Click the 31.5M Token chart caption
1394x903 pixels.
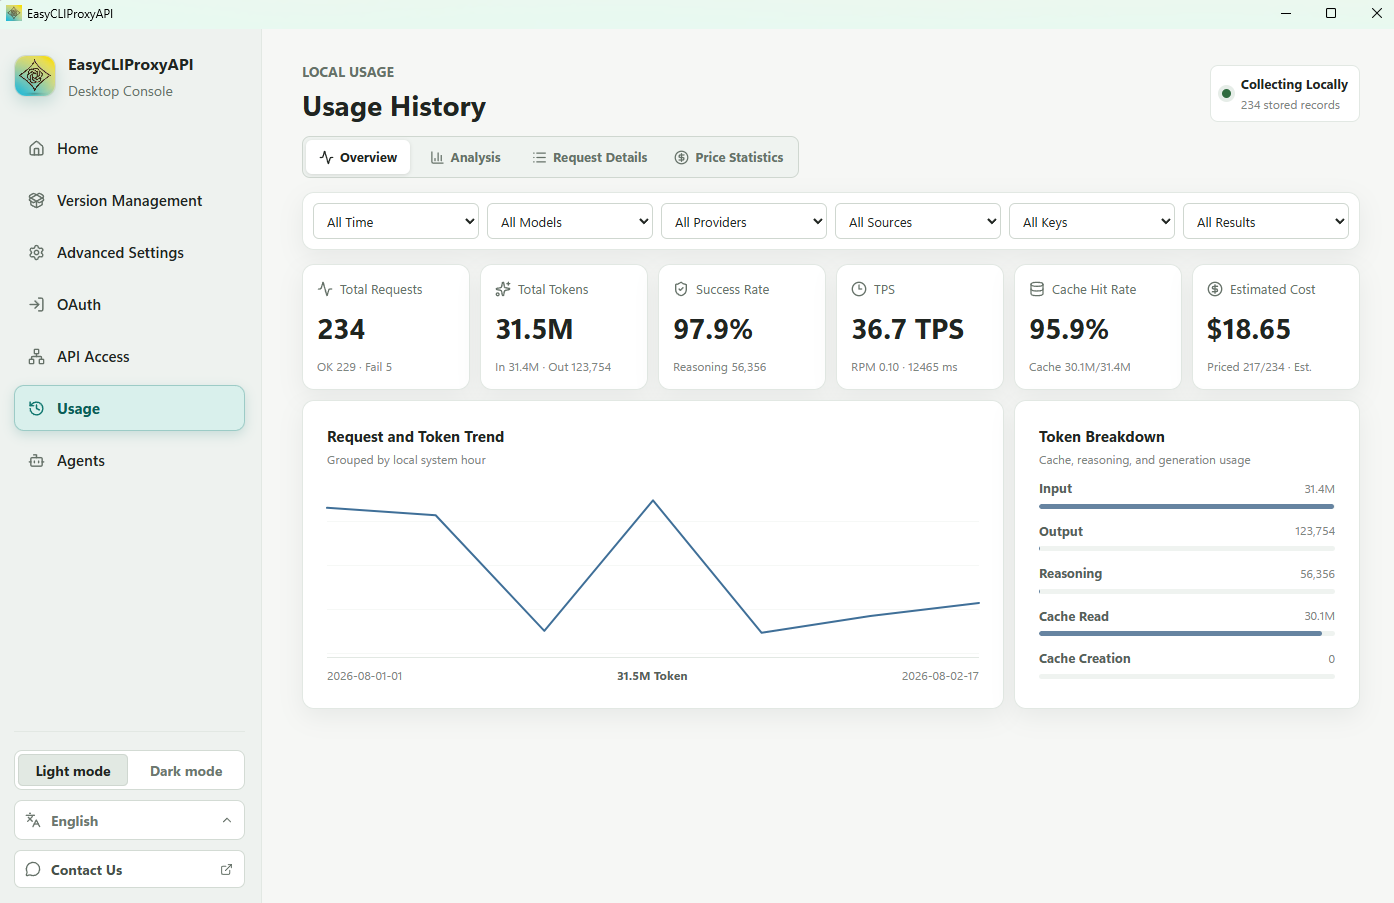pyautogui.click(x=652, y=676)
